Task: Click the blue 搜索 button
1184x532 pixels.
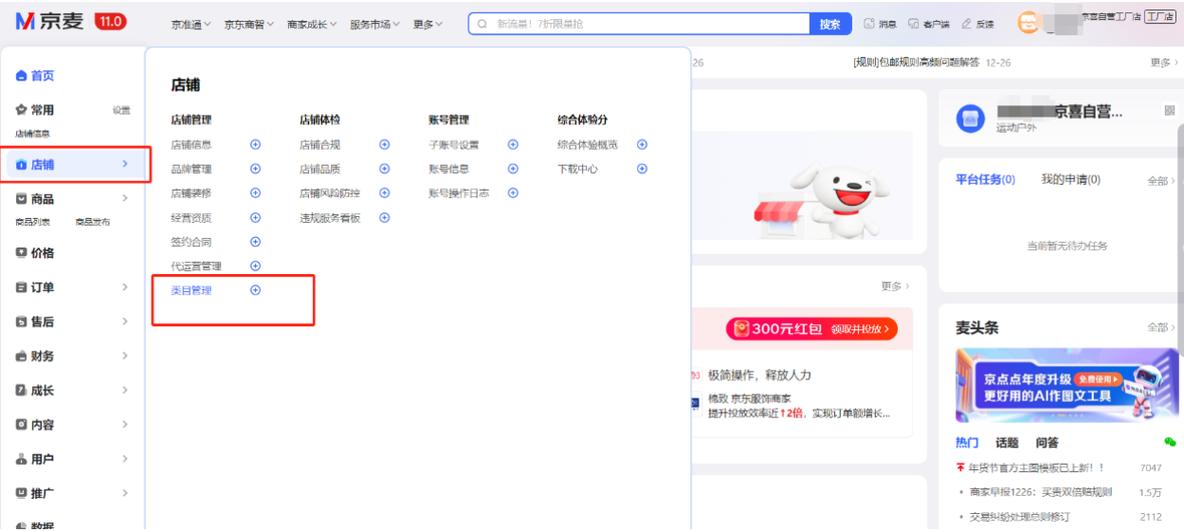Action: 830,24
